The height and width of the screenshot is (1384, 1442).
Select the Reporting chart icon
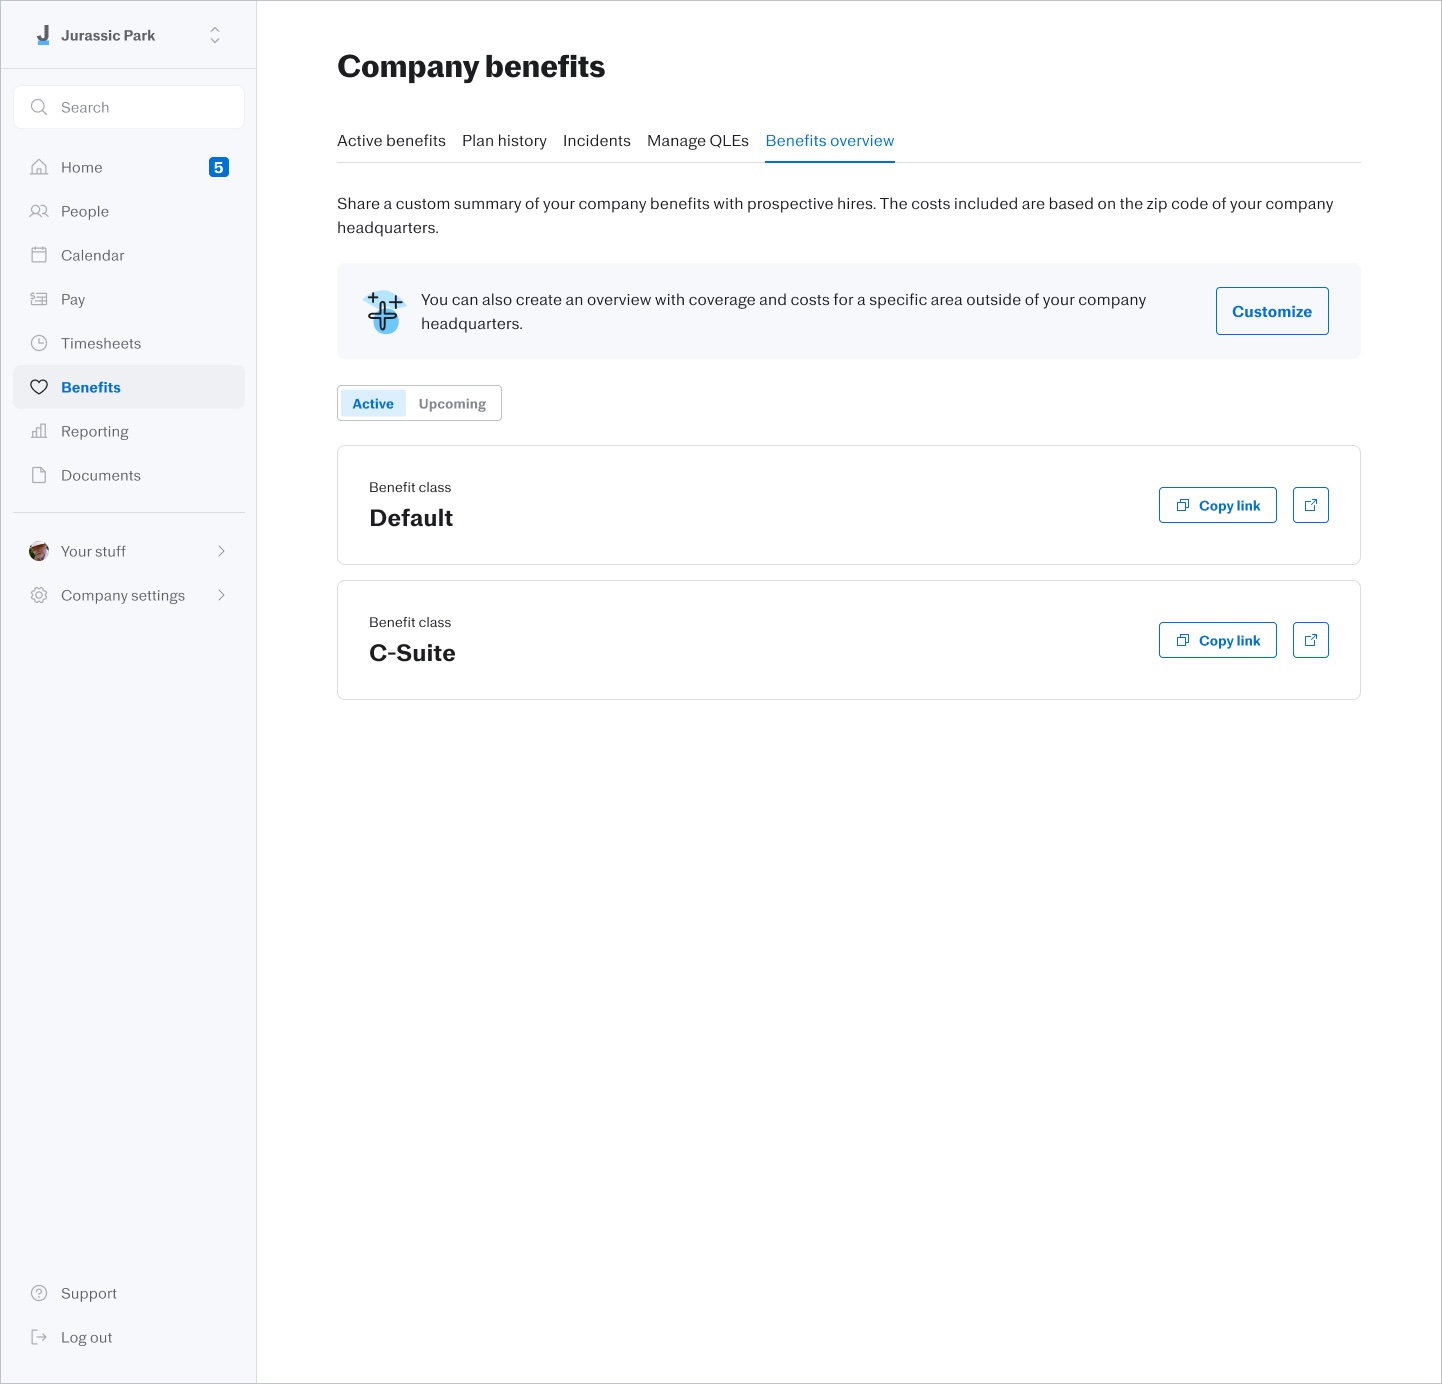coord(39,431)
